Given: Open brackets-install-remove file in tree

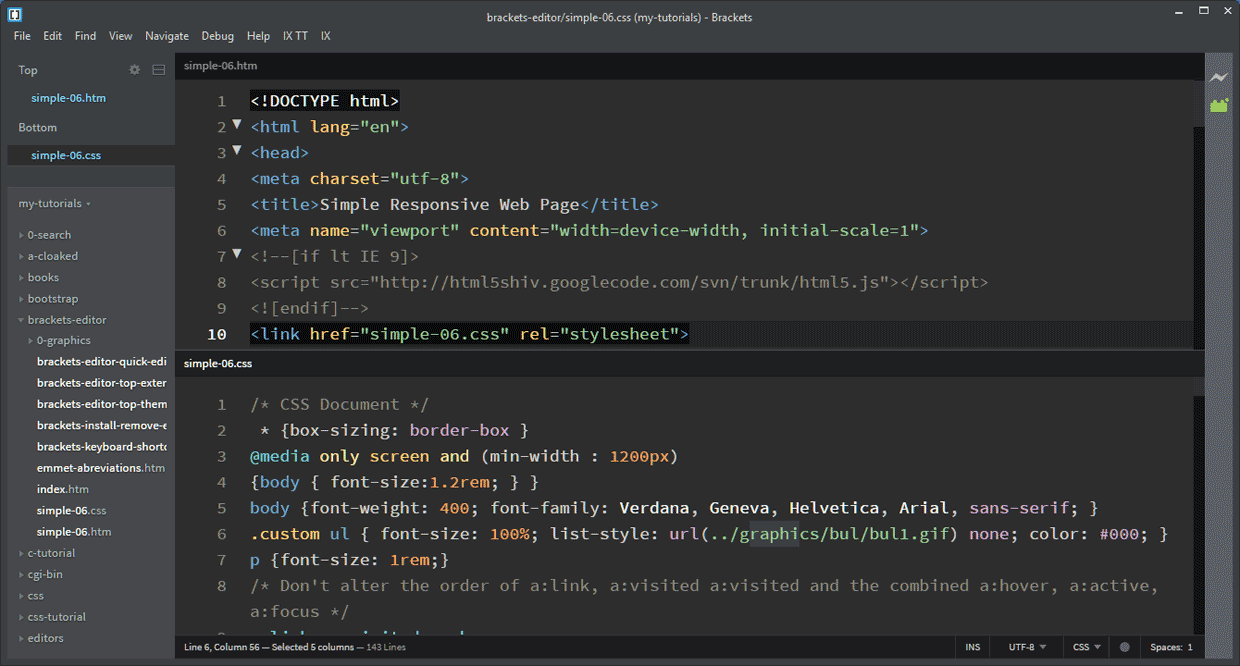Looking at the screenshot, I should (101, 426).
